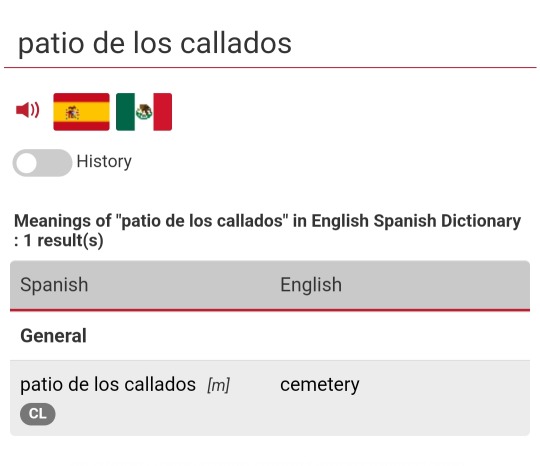
Task: Click the yellow band of Spain flag
Action: click(x=81, y=112)
